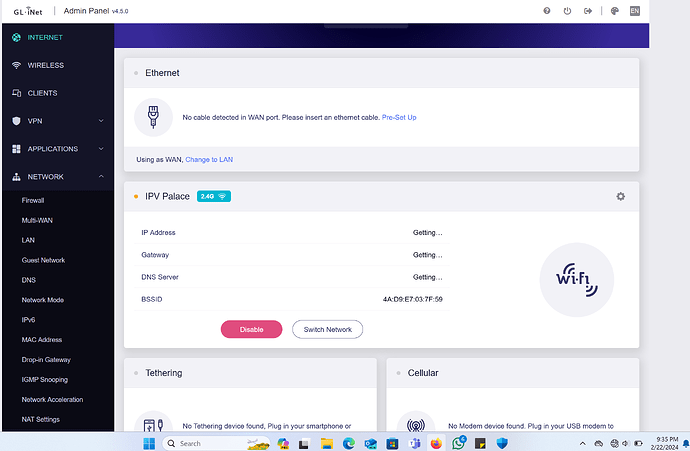Open the EN language selector
The image size is (690, 451).
pyautogui.click(x=634, y=11)
